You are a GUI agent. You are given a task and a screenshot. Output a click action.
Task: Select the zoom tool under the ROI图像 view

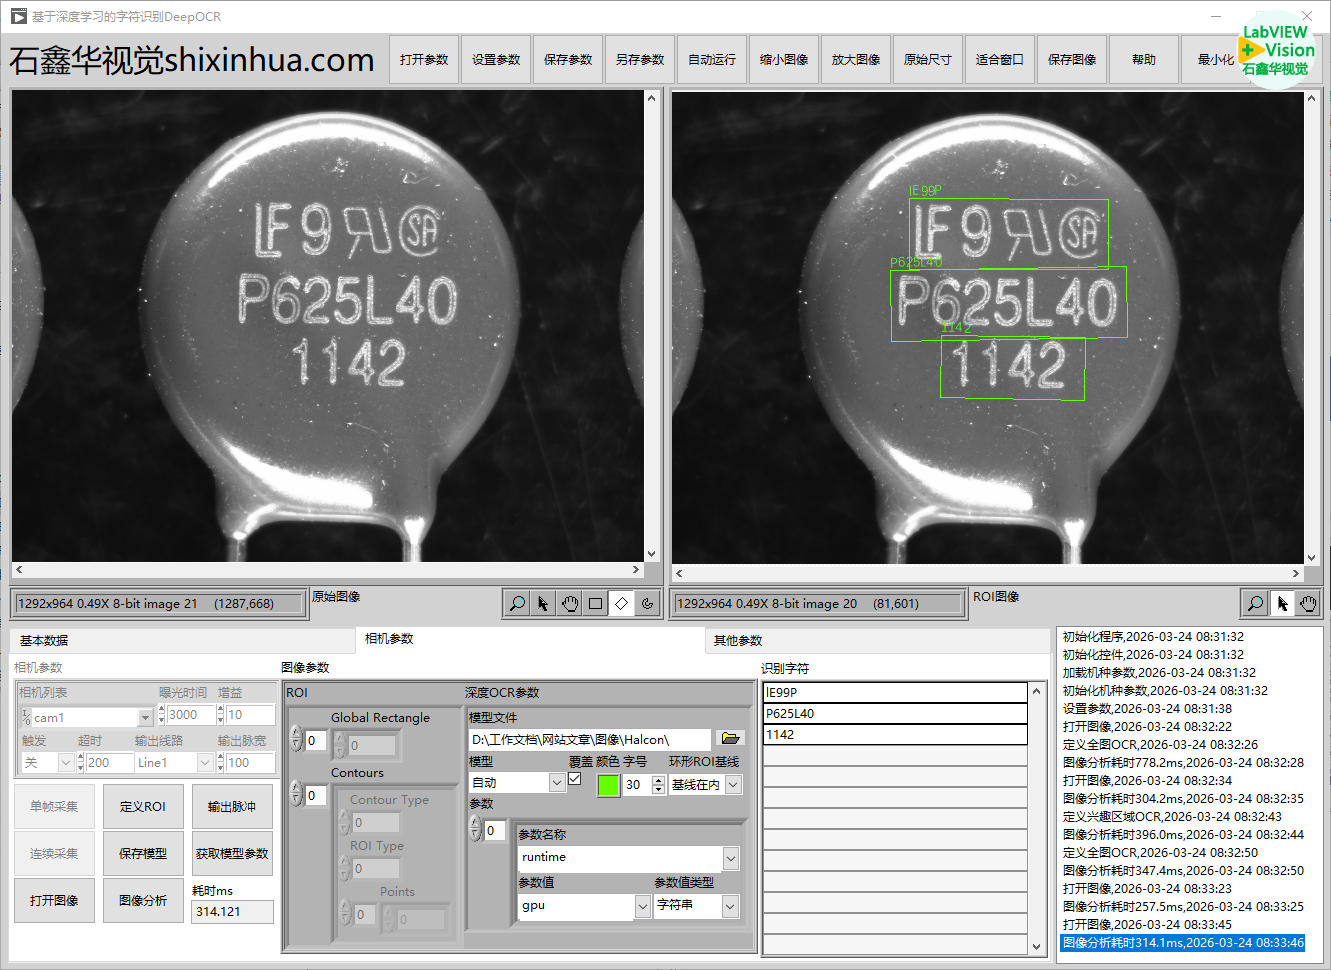pos(1255,603)
